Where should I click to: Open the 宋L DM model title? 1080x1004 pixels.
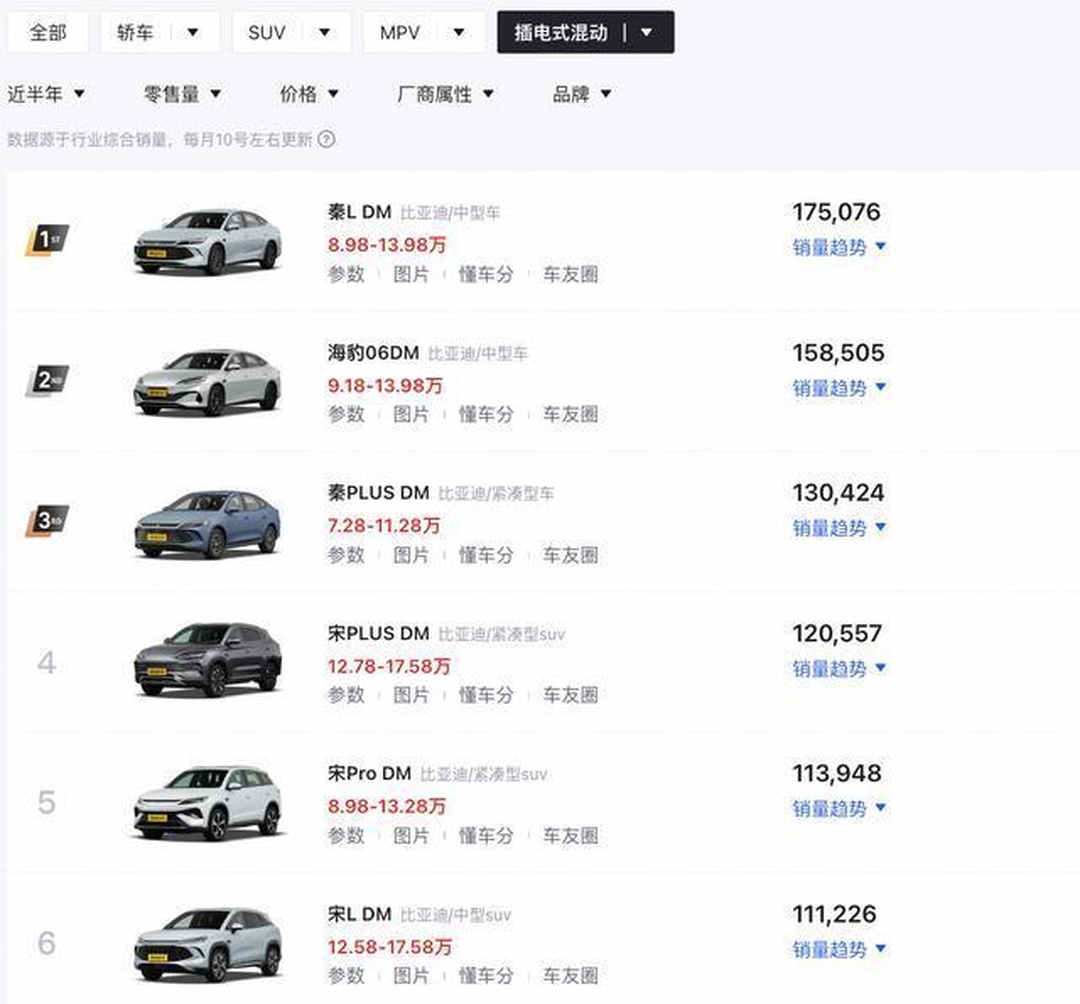pyautogui.click(x=360, y=914)
